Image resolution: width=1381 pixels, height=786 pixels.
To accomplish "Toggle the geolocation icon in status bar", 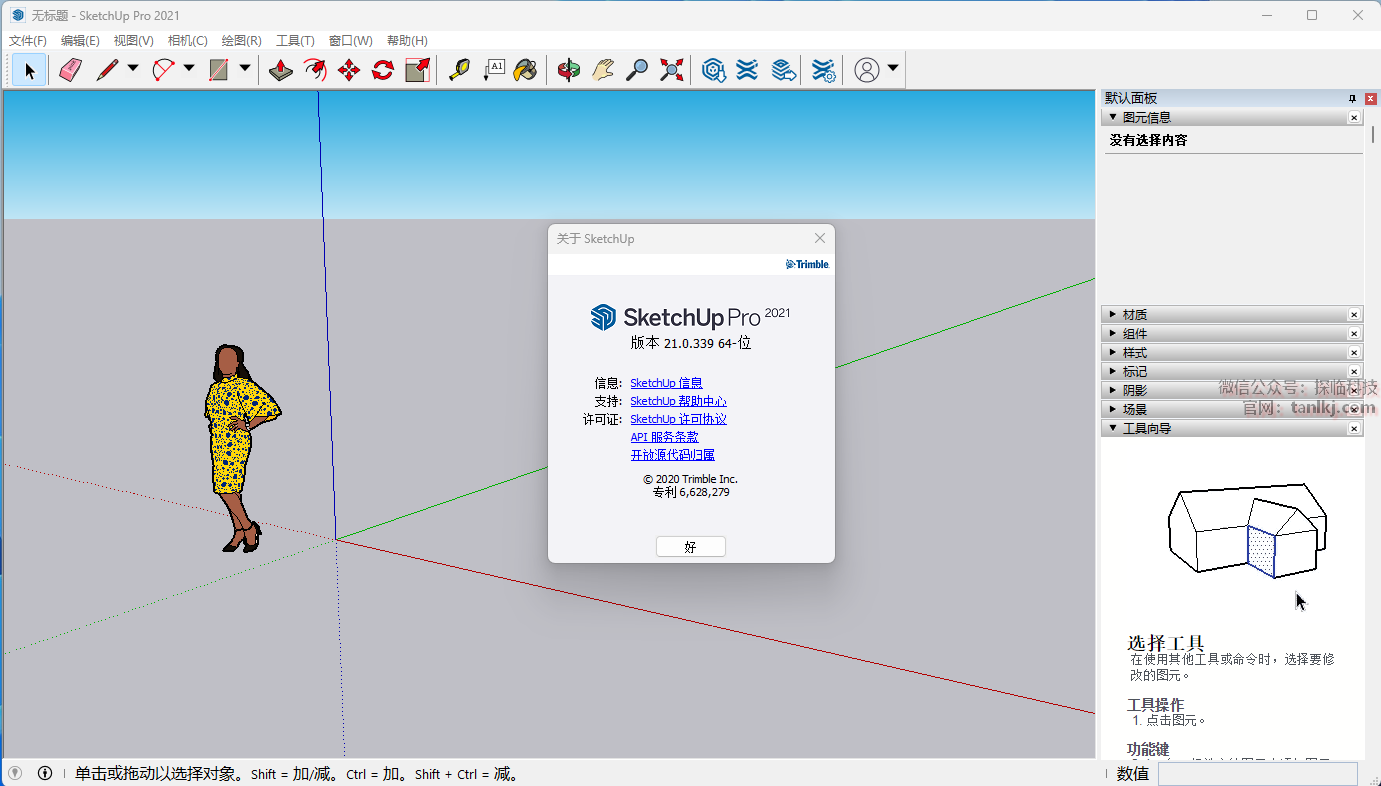I will tap(15, 773).
